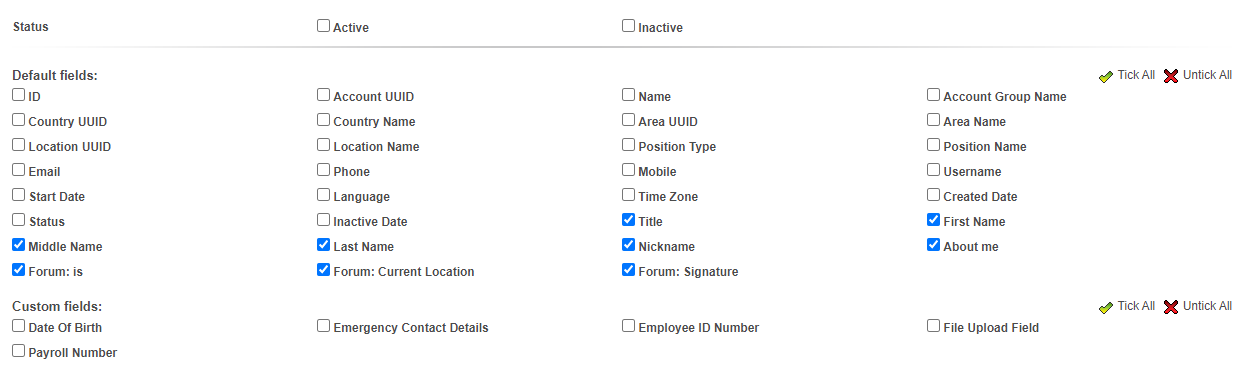Tick the Active status checkbox

323,26
